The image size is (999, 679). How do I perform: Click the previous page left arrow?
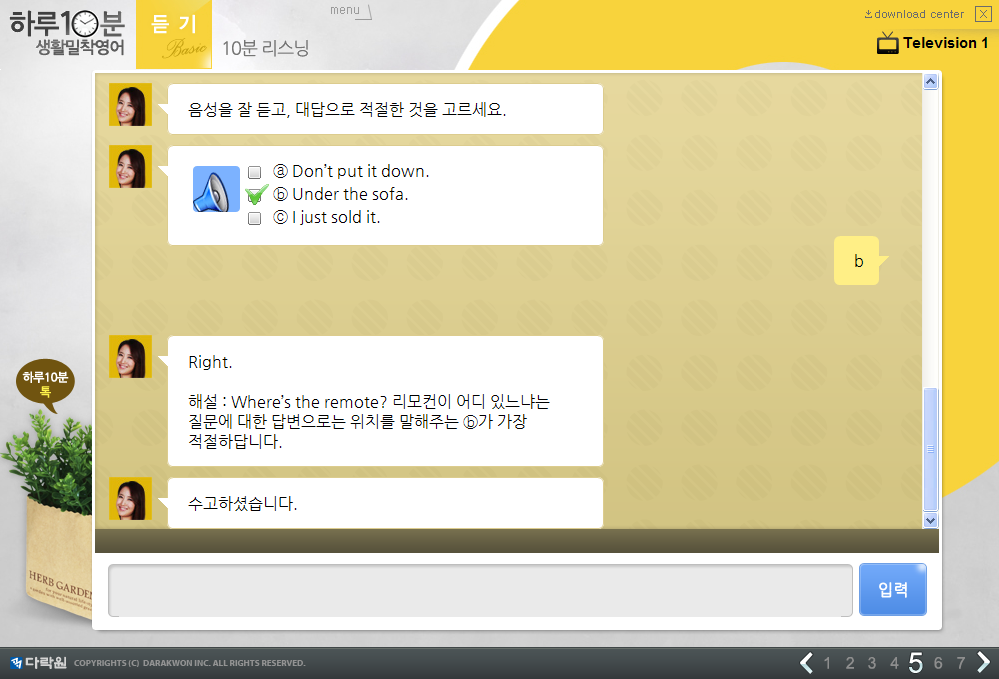coord(806,662)
